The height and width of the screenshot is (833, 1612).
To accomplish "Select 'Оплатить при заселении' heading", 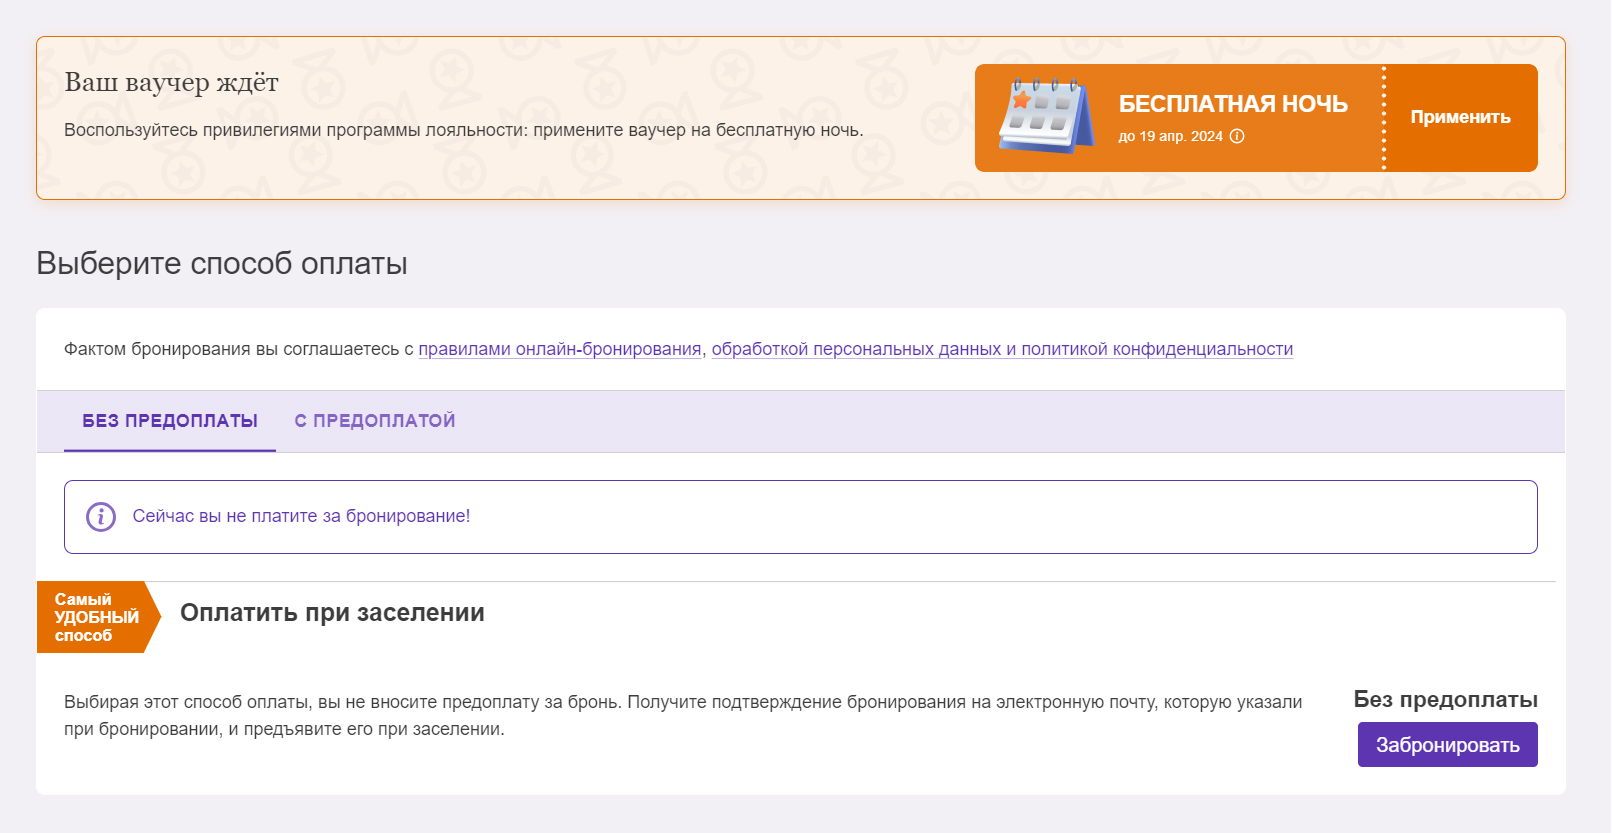I will coord(332,613).
